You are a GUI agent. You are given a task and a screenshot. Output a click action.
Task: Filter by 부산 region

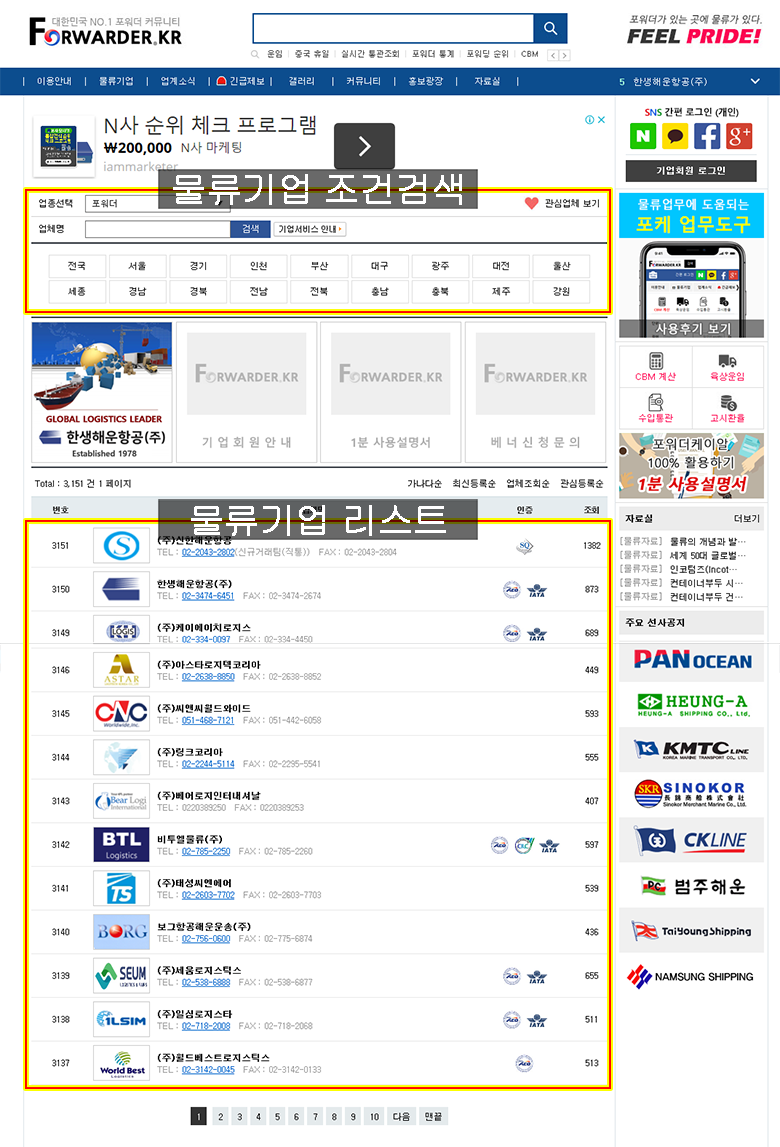[319, 266]
